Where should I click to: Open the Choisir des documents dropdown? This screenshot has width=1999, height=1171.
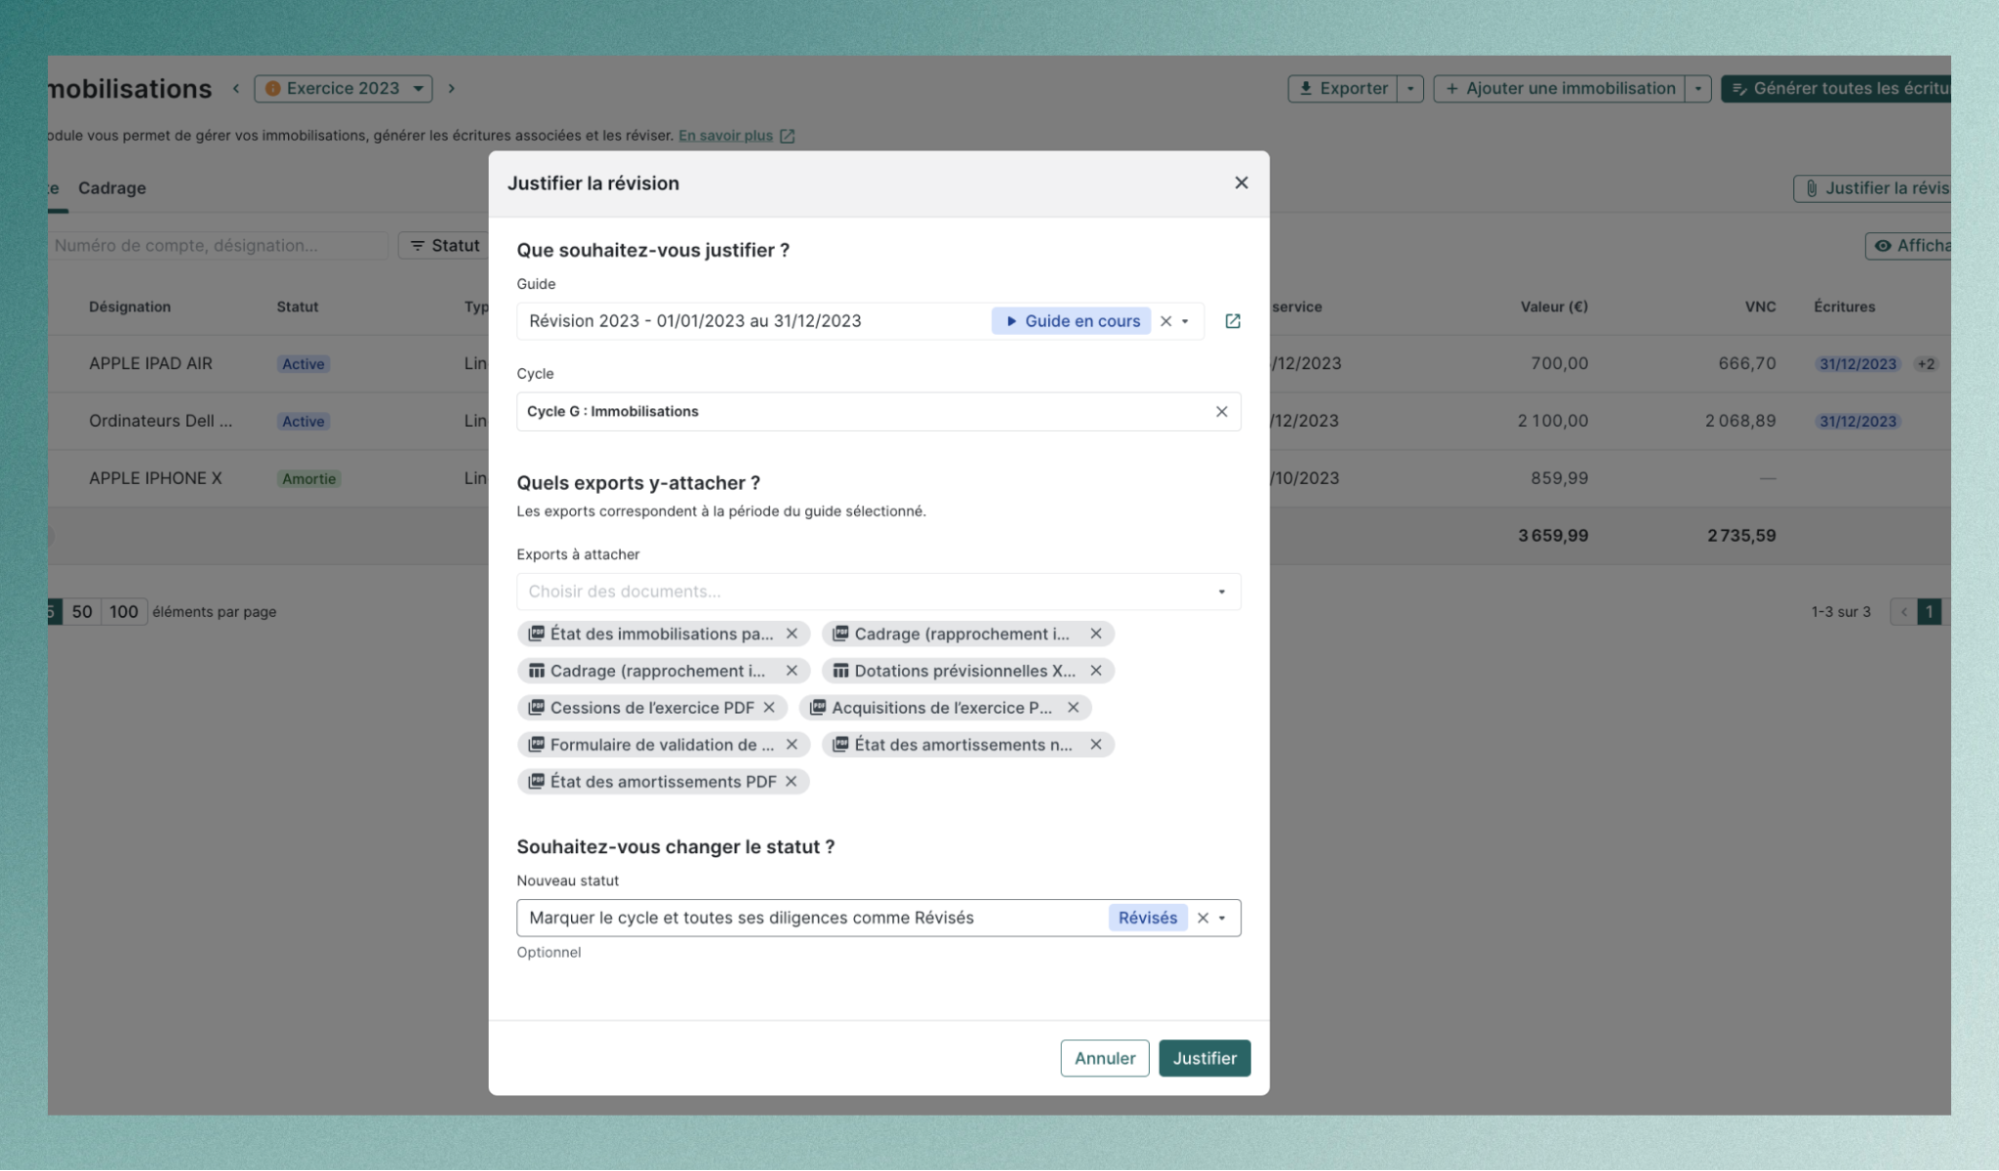878,592
